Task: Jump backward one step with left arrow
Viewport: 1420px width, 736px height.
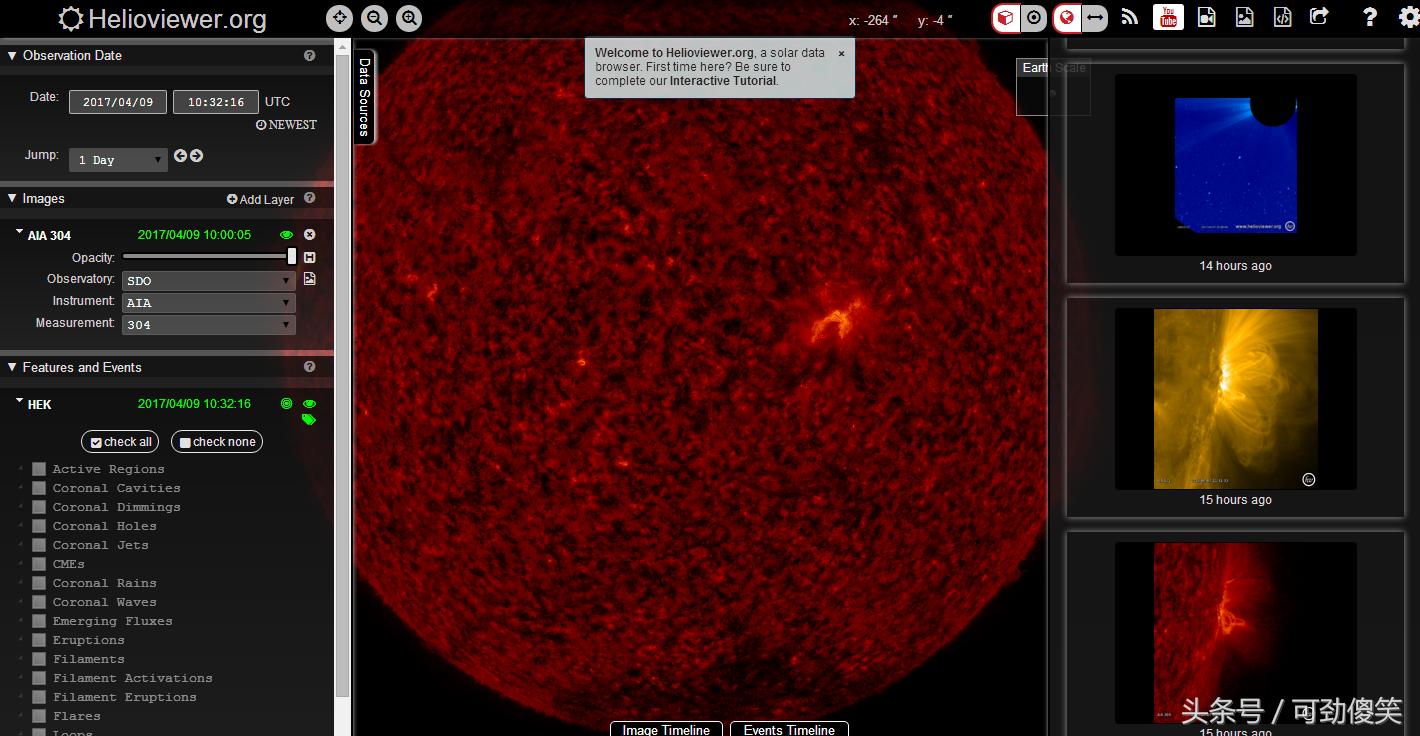Action: (180, 156)
